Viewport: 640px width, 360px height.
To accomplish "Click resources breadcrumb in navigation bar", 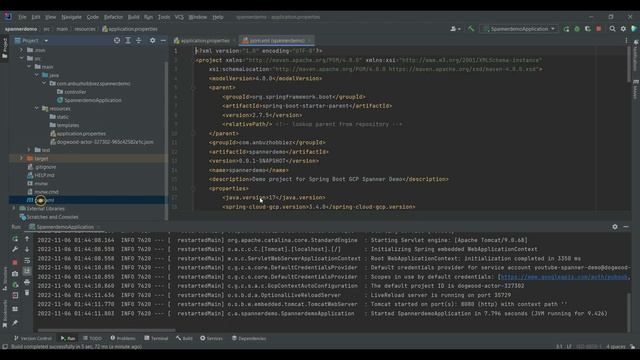I will point(85,29).
